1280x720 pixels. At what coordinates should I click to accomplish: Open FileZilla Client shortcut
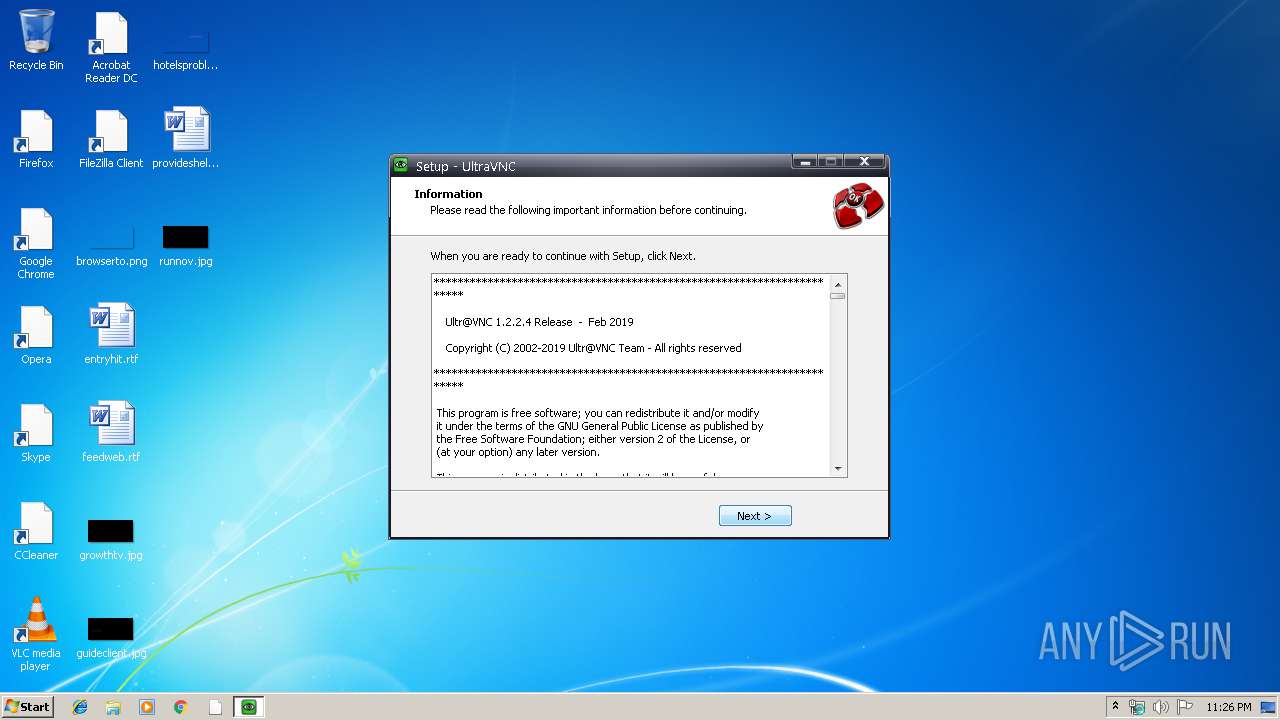pos(111,139)
